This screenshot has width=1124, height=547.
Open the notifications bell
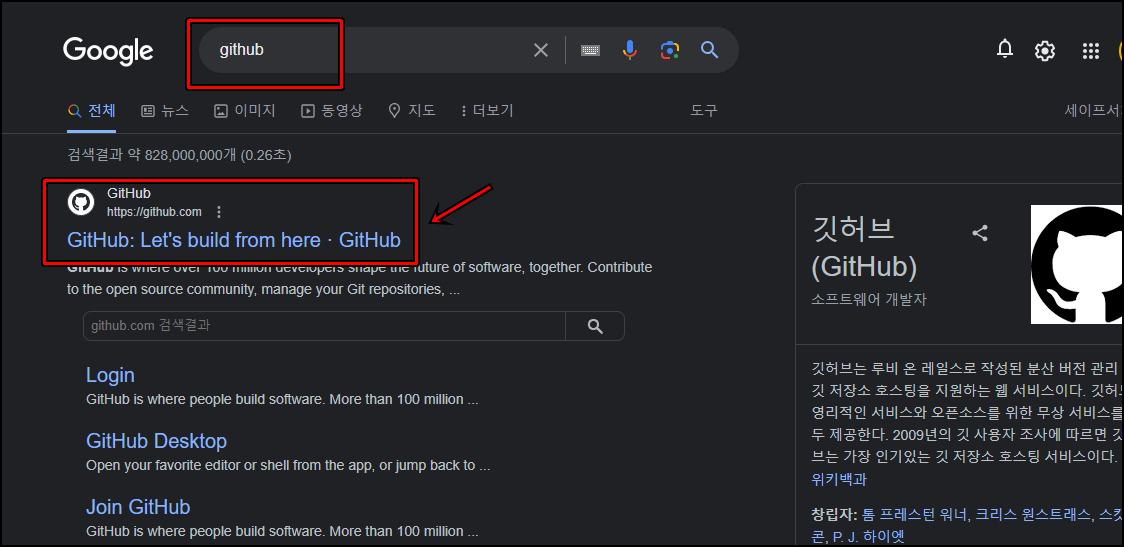click(x=1005, y=49)
